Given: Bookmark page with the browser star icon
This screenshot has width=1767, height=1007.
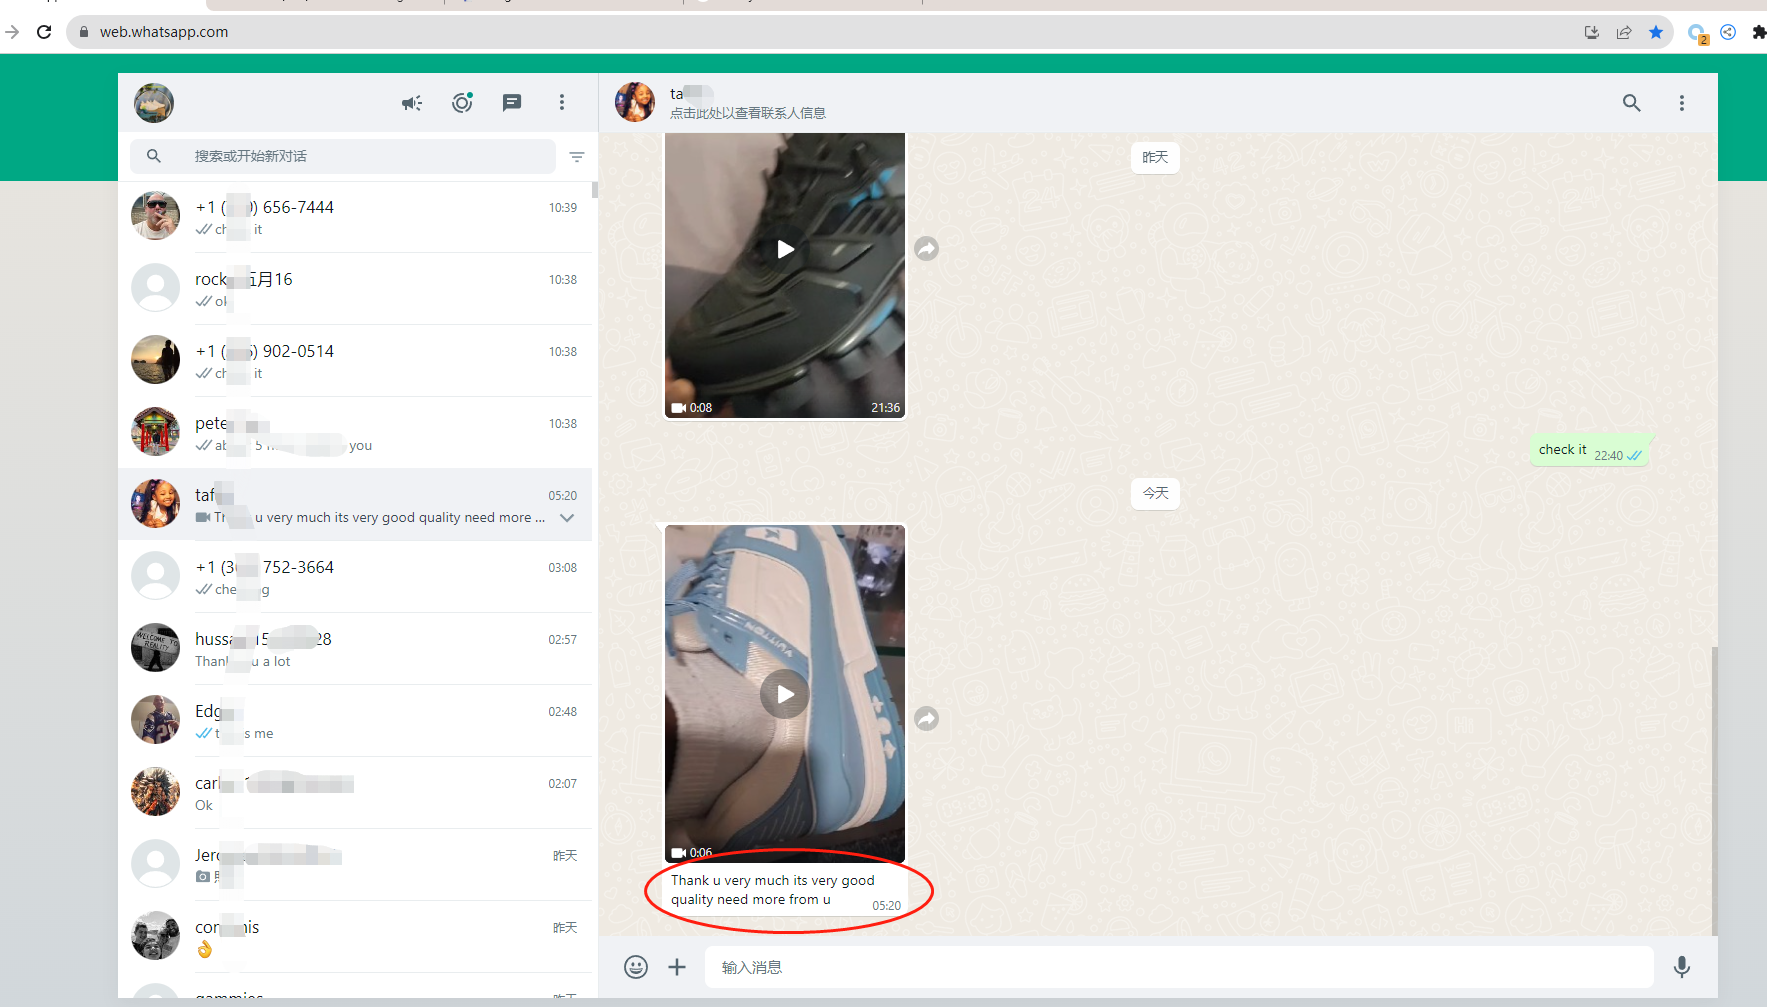Looking at the screenshot, I should click(x=1656, y=32).
